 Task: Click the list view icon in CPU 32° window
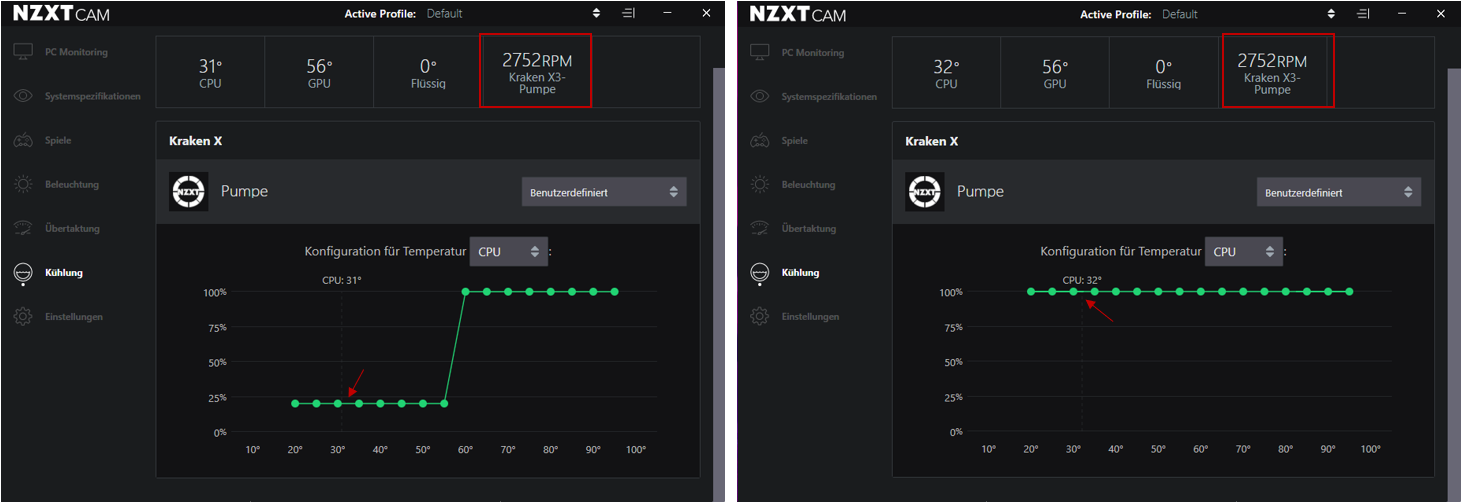coord(1362,13)
